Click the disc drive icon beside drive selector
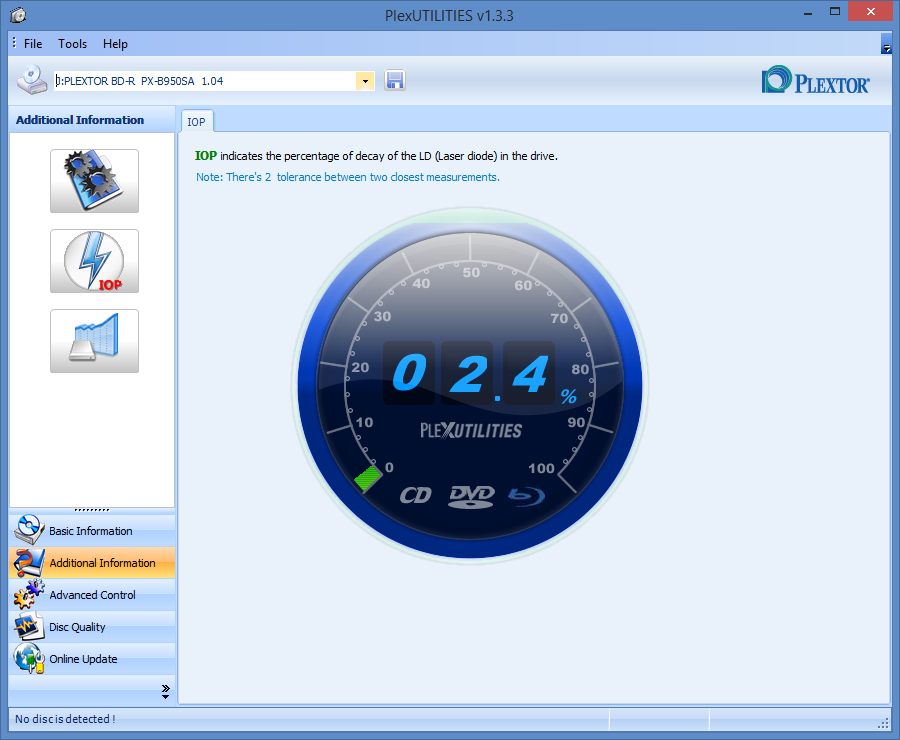The image size is (900, 740). (x=32, y=80)
